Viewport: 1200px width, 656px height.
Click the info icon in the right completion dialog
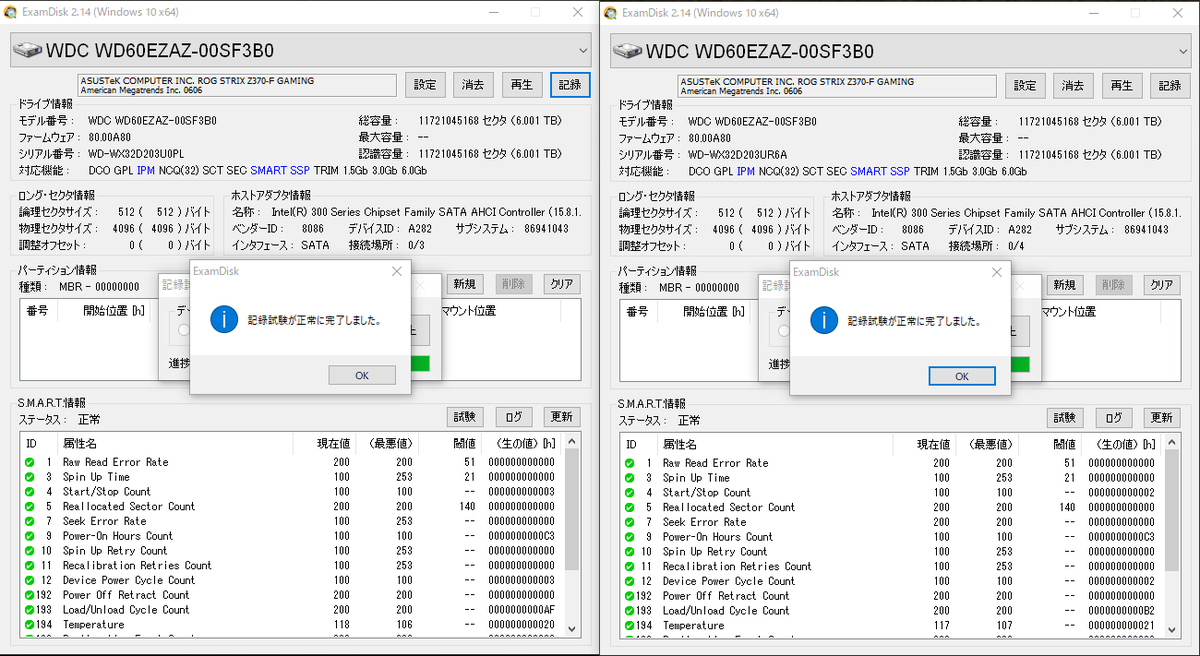click(823, 320)
